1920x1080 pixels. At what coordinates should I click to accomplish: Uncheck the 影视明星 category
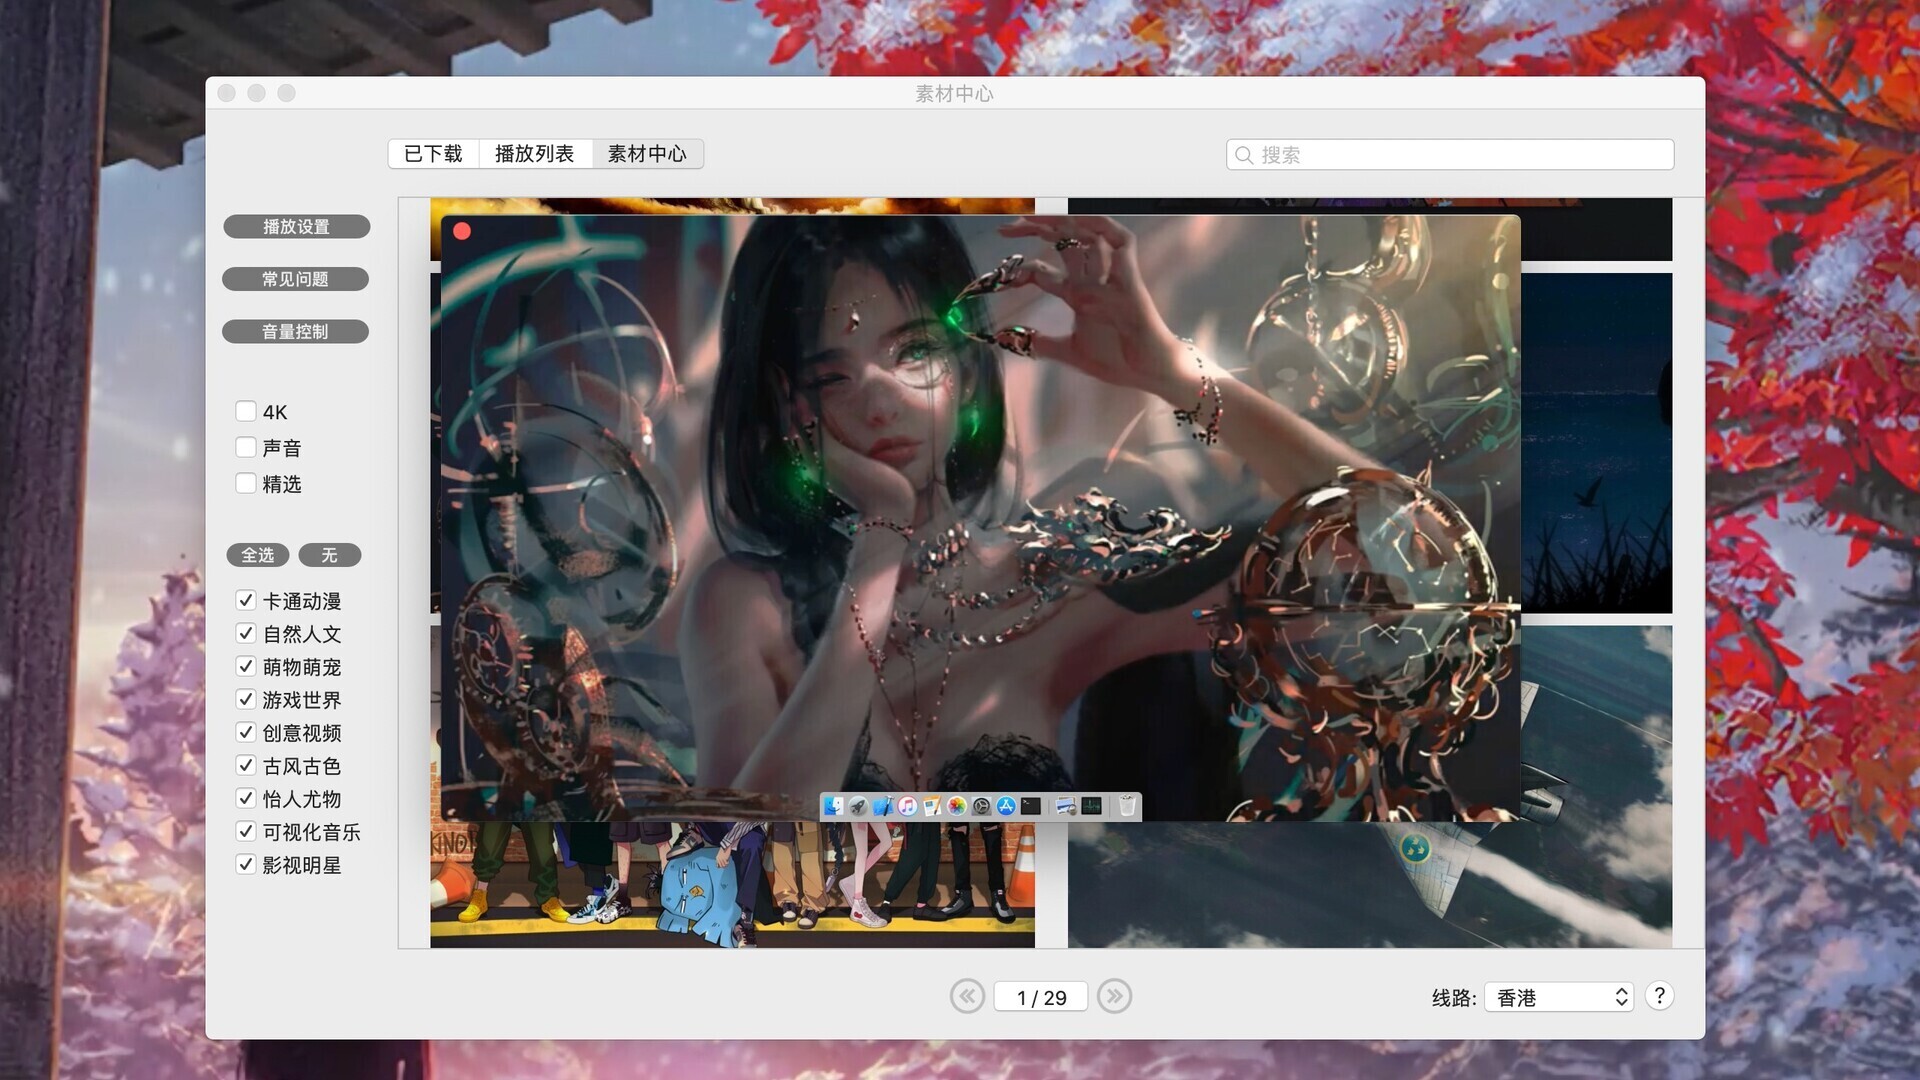tap(246, 864)
